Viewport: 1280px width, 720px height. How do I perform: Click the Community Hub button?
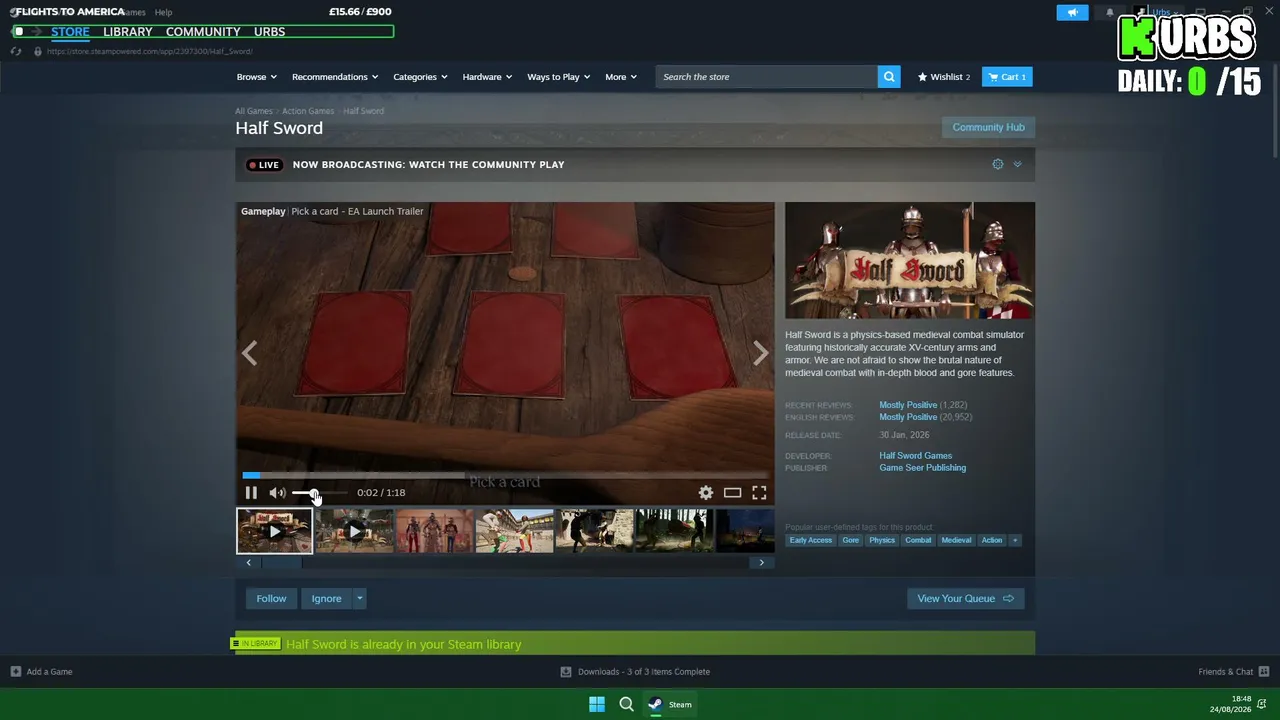pos(988,127)
